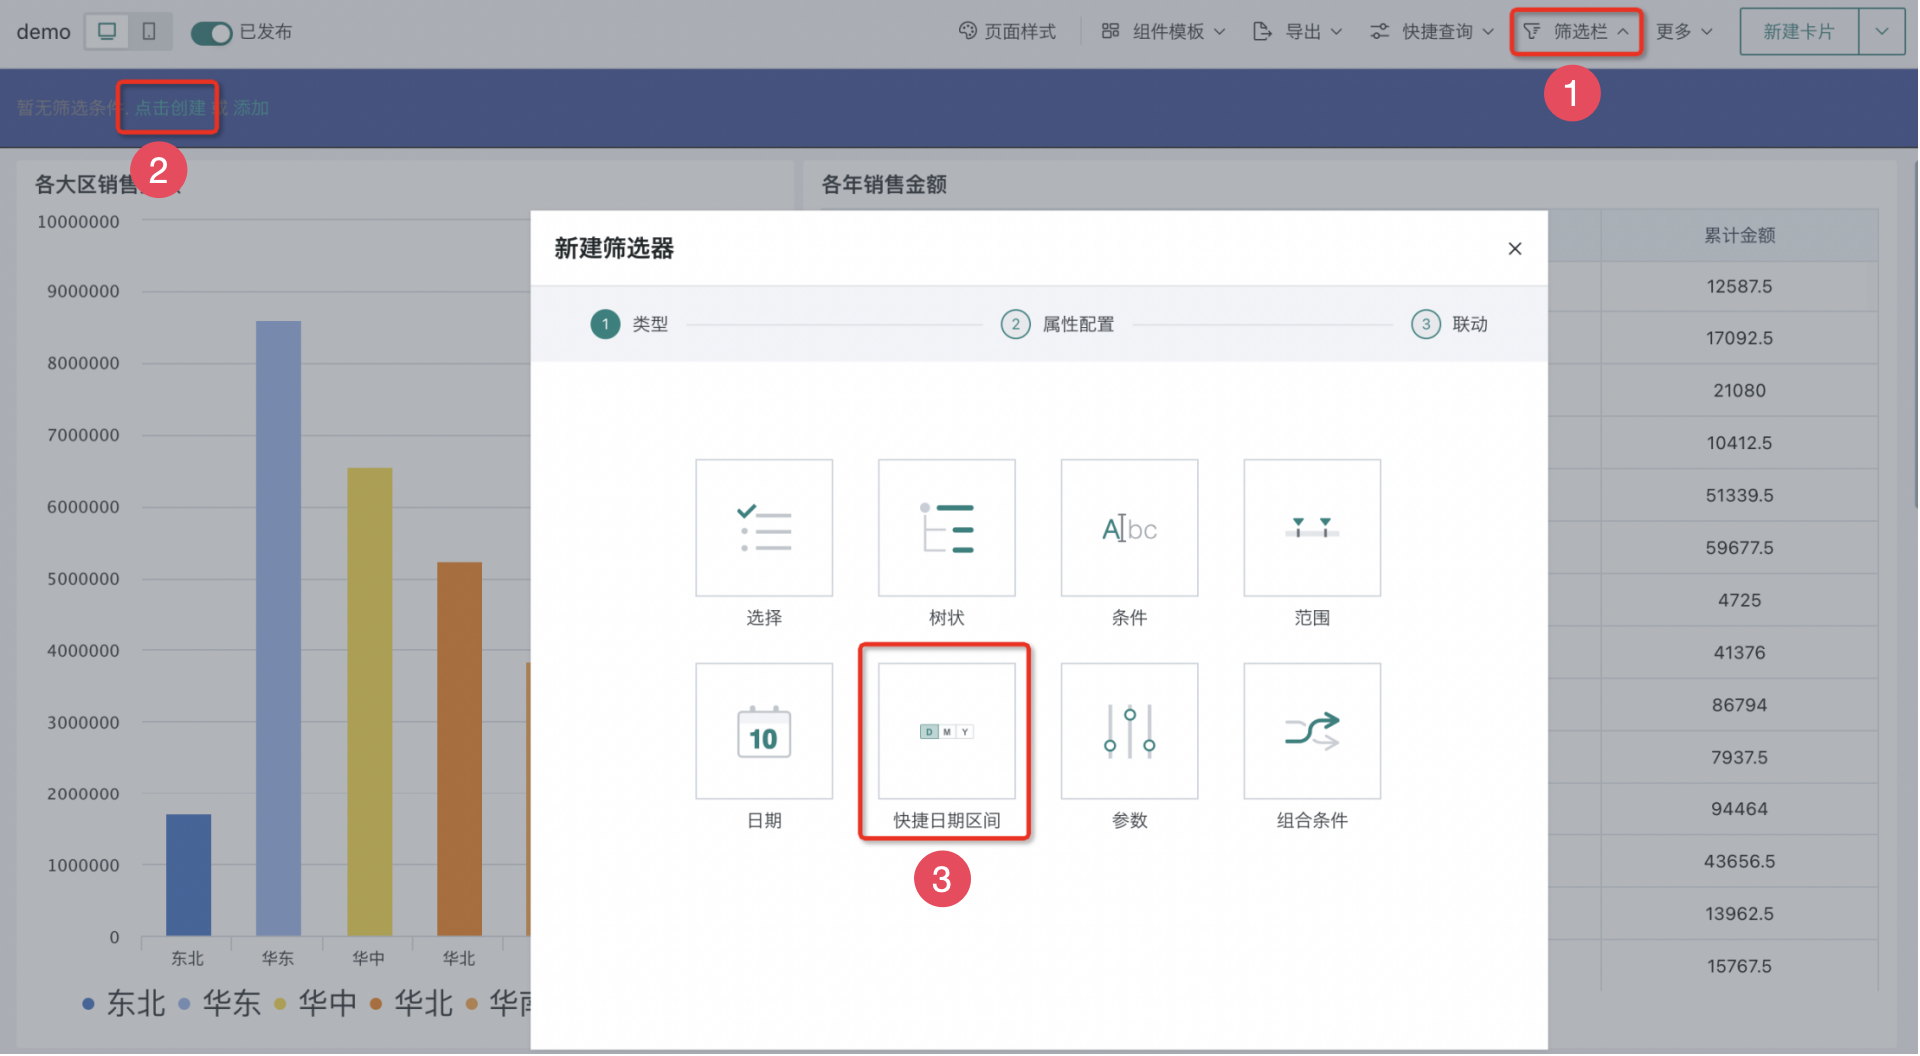Select the 51339.5 table cell
This screenshot has height=1056, width=1920.
(x=1739, y=496)
